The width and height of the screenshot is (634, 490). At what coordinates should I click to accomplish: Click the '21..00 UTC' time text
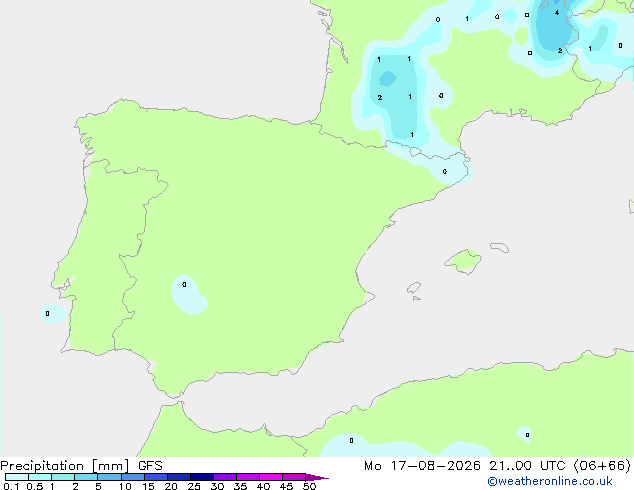527,466
